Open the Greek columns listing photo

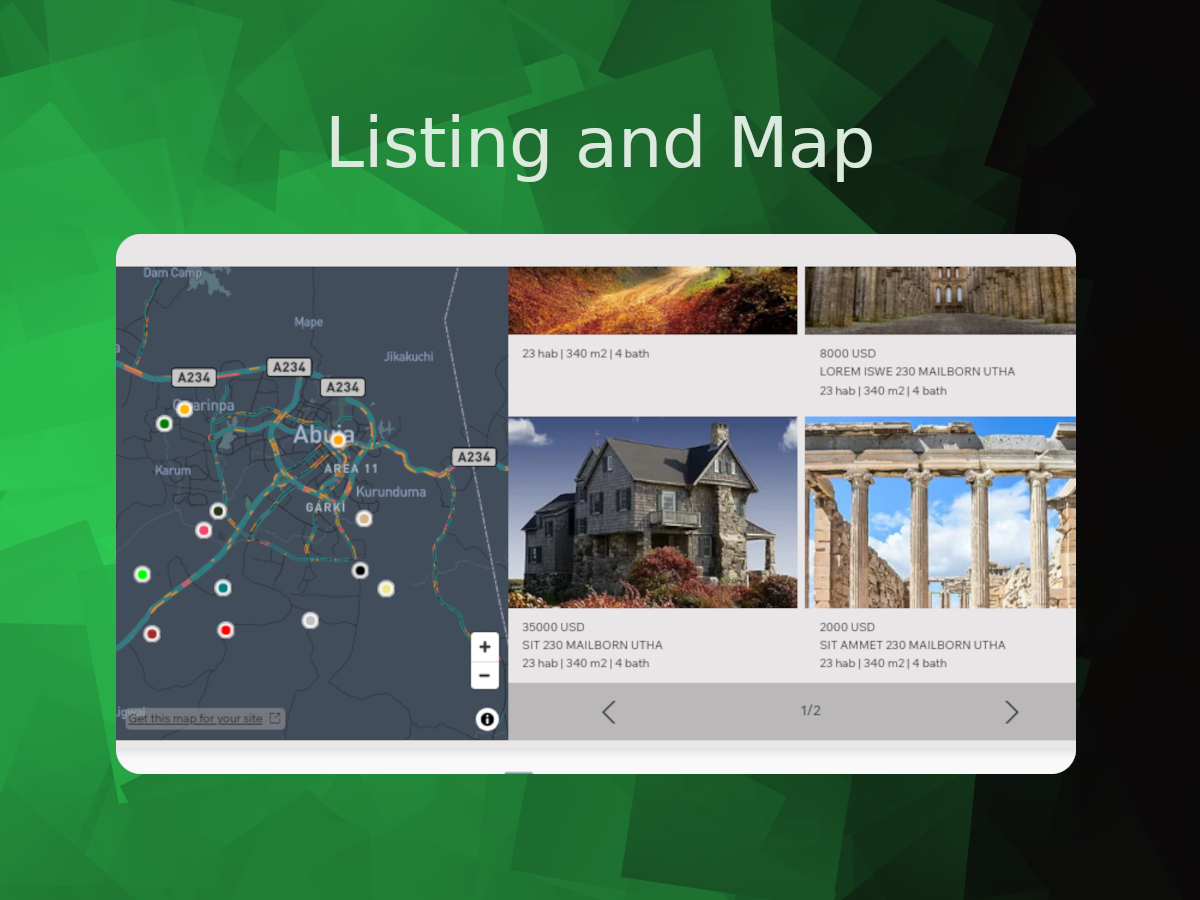[941, 512]
